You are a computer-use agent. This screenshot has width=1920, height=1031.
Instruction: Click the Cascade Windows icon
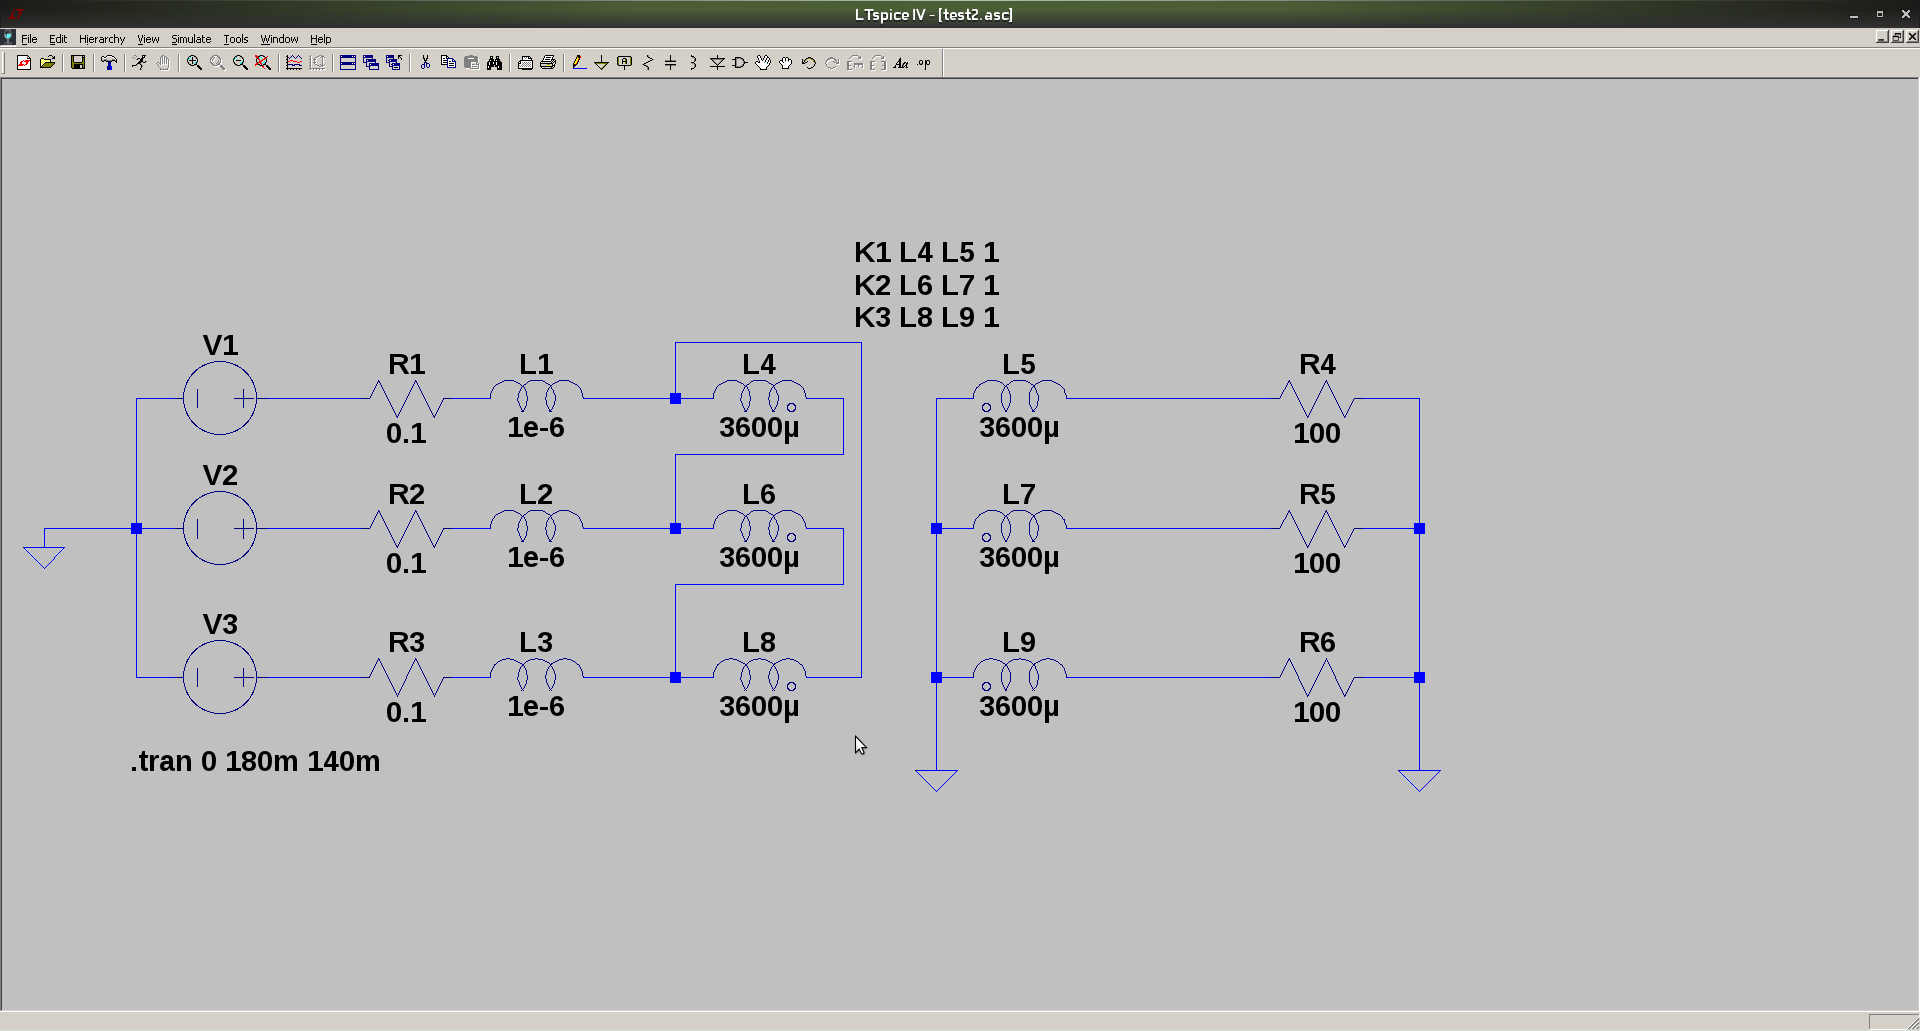click(371, 63)
